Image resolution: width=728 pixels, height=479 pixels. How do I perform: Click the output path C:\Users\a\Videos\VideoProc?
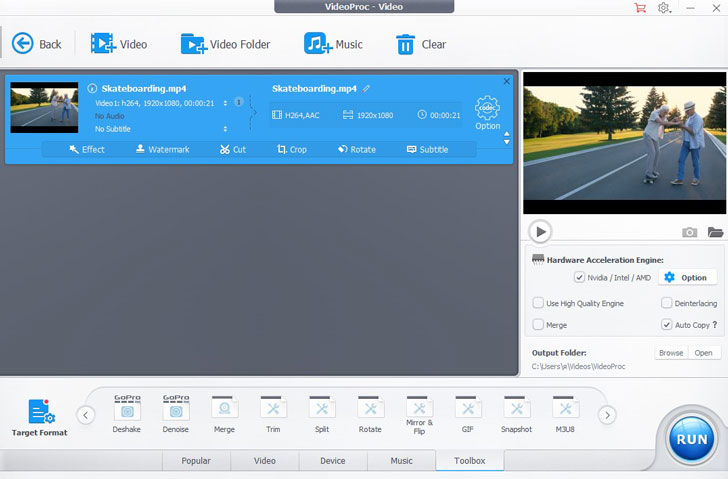578,366
